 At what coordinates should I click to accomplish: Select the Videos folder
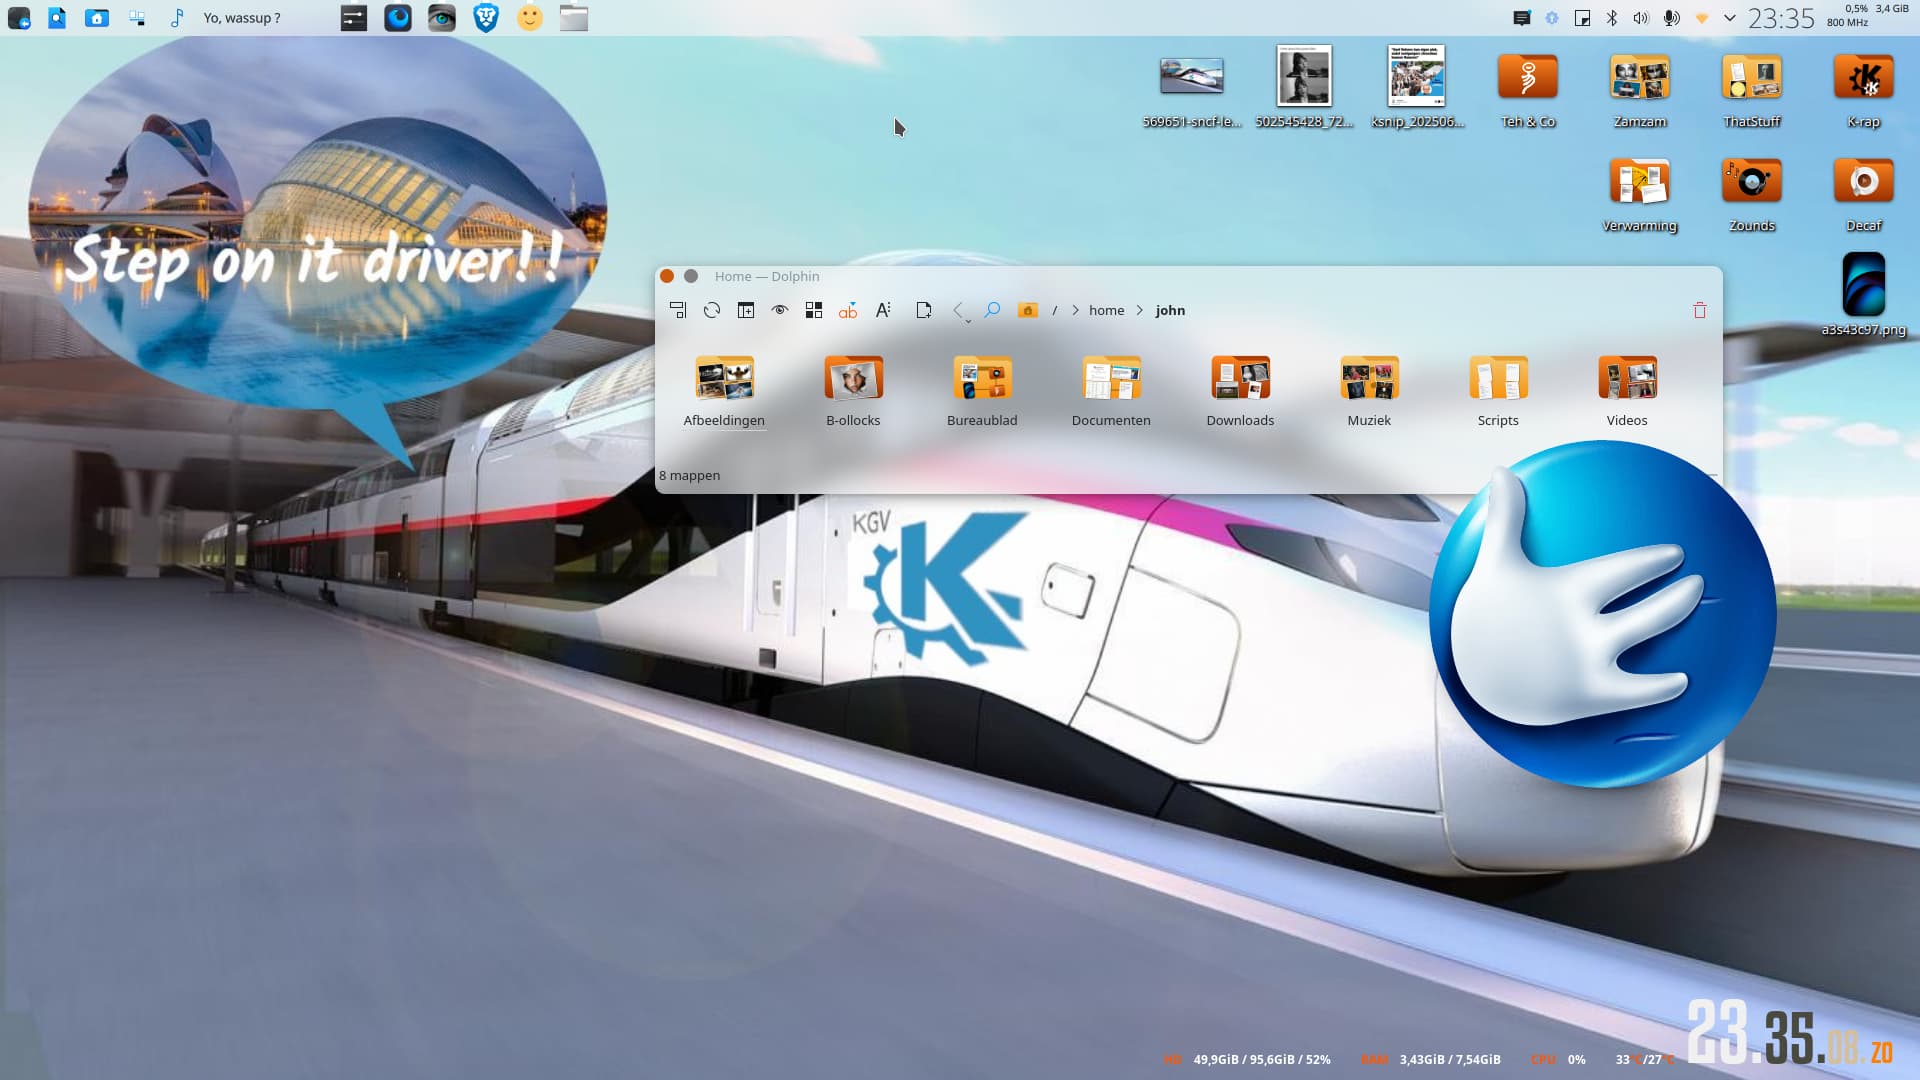[x=1627, y=392]
